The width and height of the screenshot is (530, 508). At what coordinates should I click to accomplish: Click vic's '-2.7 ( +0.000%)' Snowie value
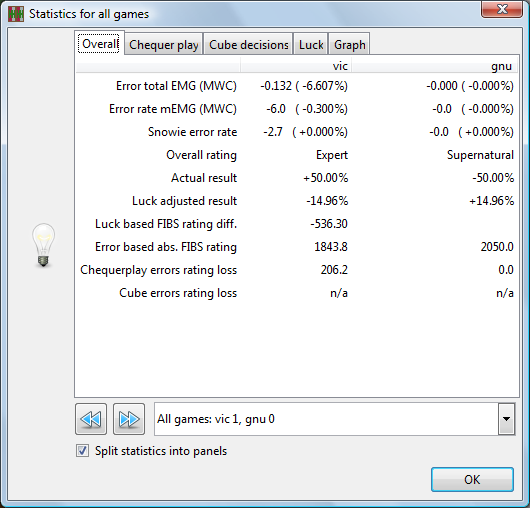pyautogui.click(x=306, y=132)
